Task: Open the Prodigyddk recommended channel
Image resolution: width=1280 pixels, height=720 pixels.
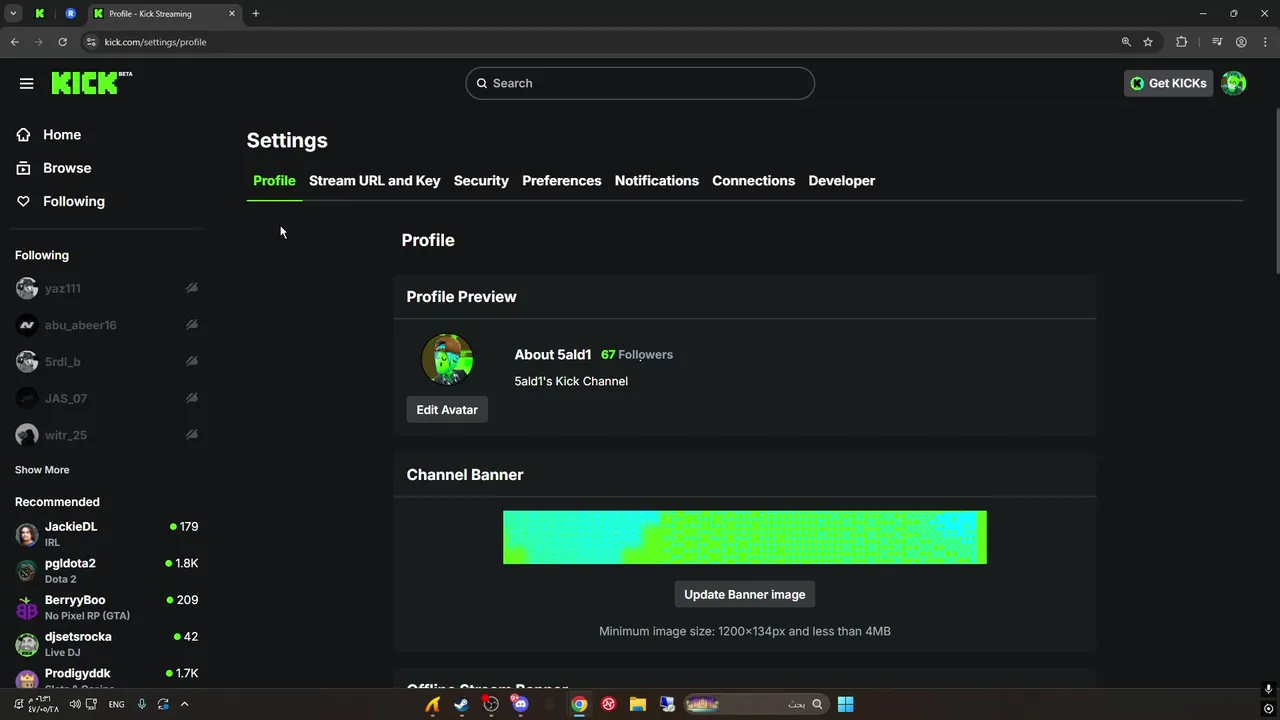Action: pos(106,679)
